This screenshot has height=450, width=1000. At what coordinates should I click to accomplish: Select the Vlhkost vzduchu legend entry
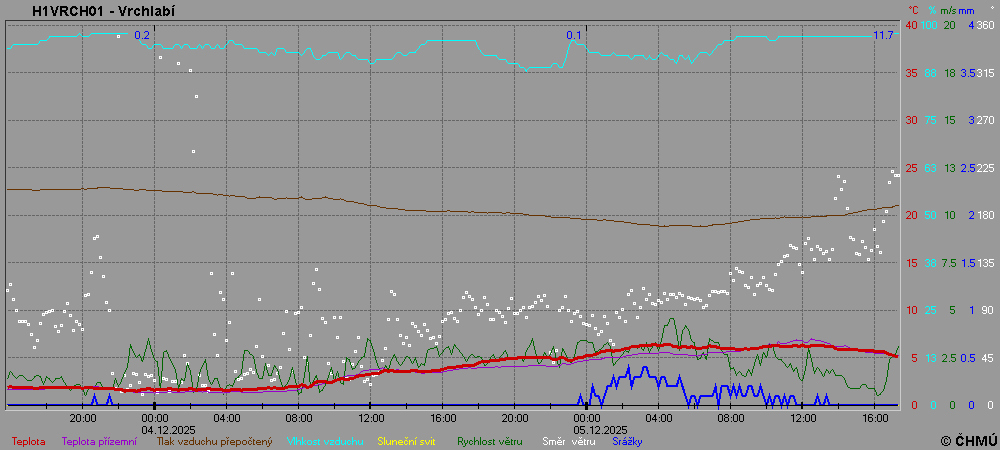pos(326,441)
